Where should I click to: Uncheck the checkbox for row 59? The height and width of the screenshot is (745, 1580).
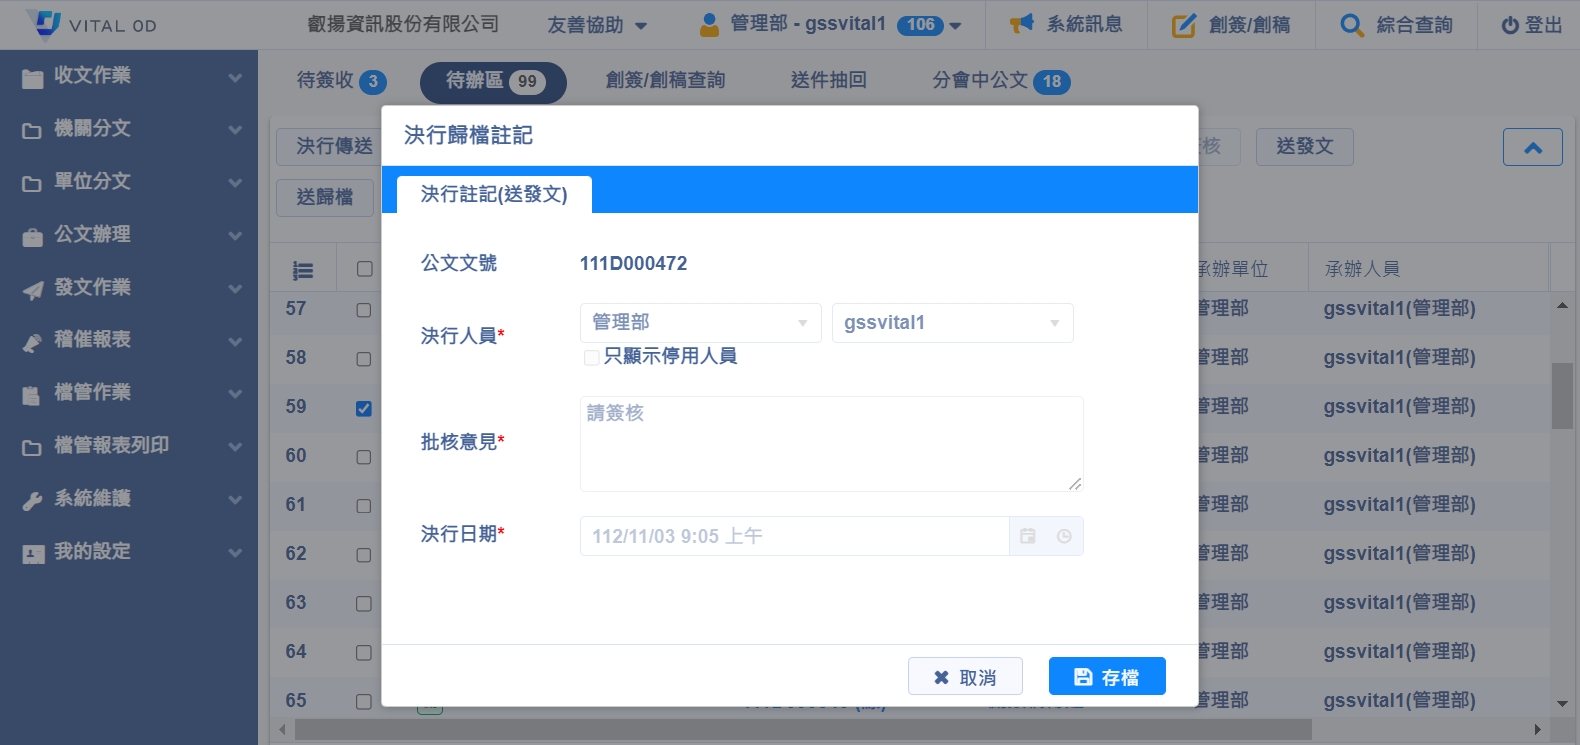(x=364, y=408)
